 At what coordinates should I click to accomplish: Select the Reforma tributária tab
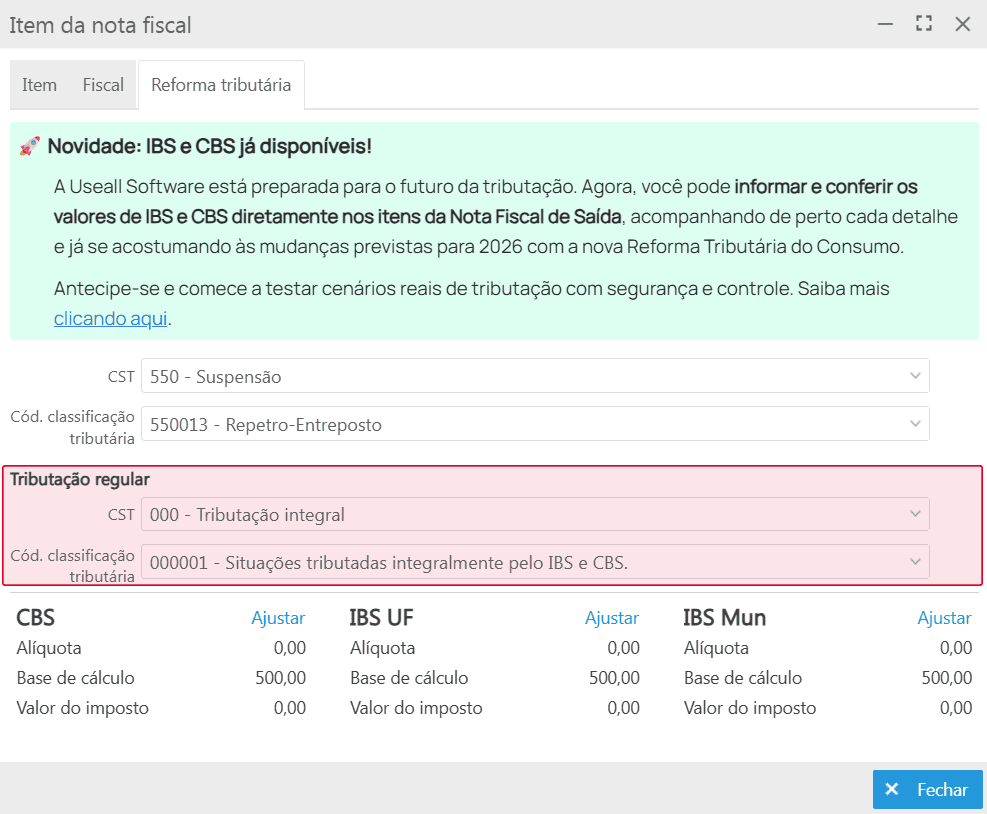pyautogui.click(x=221, y=85)
